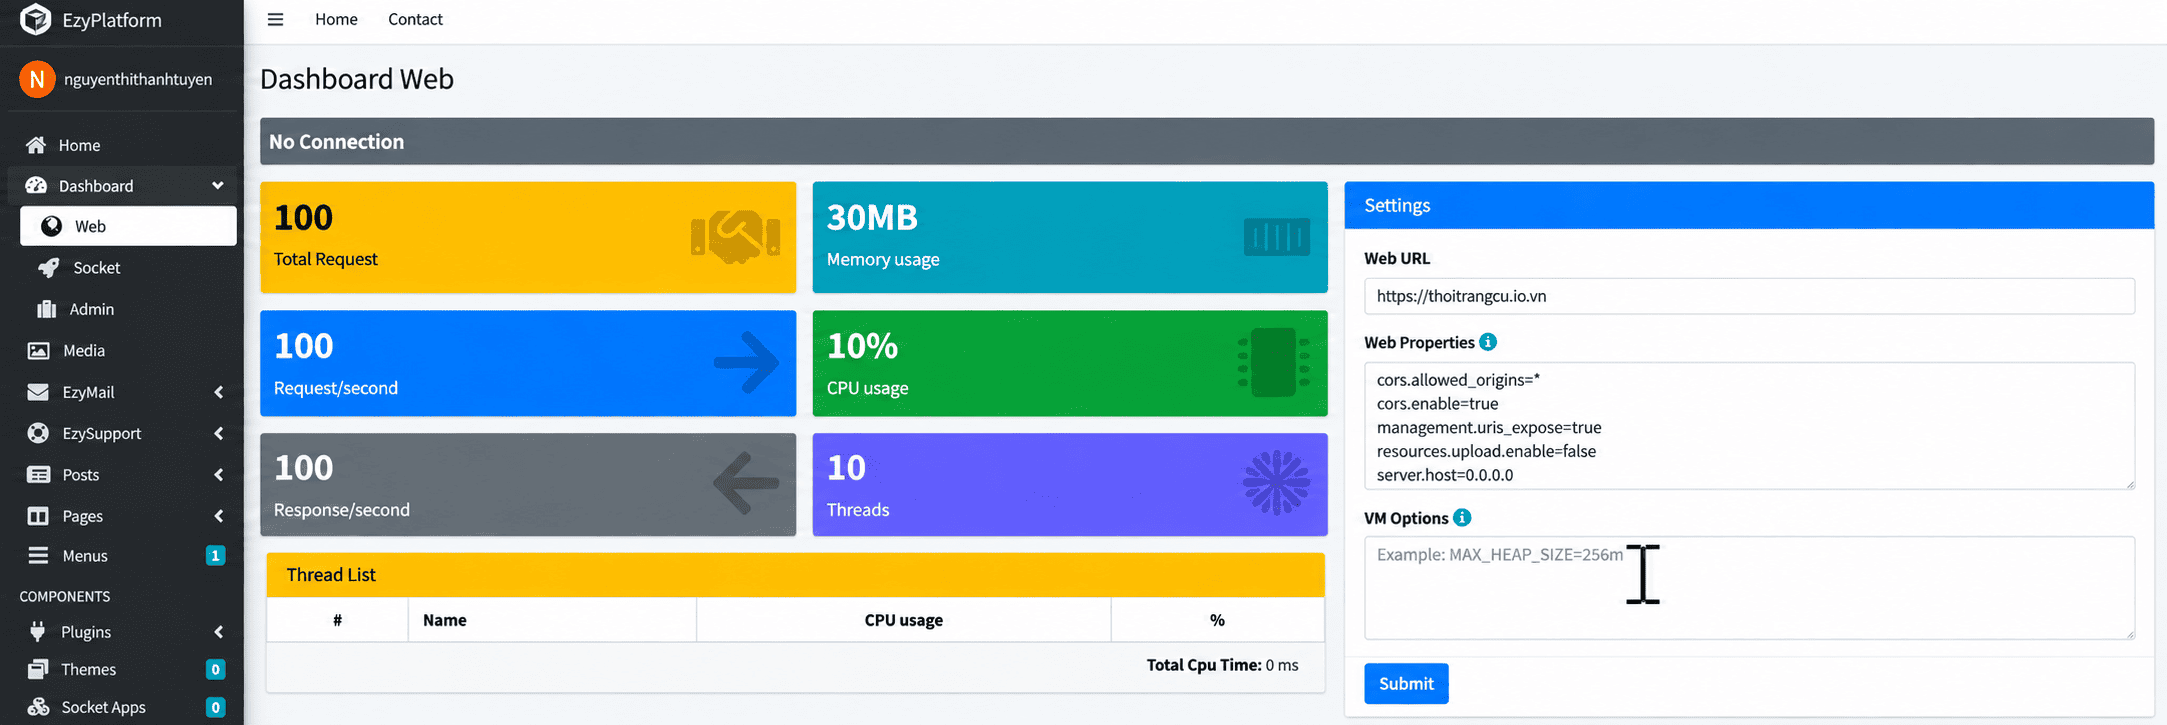Click the Thread List panel header

(795, 575)
